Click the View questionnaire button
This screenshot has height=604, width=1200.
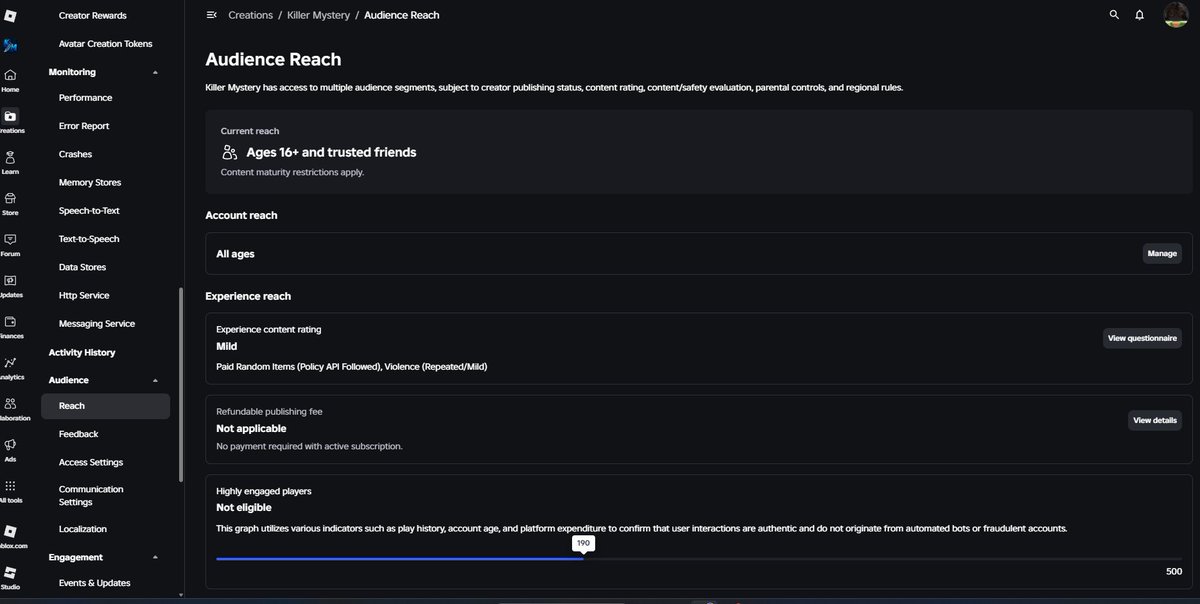coord(1142,338)
